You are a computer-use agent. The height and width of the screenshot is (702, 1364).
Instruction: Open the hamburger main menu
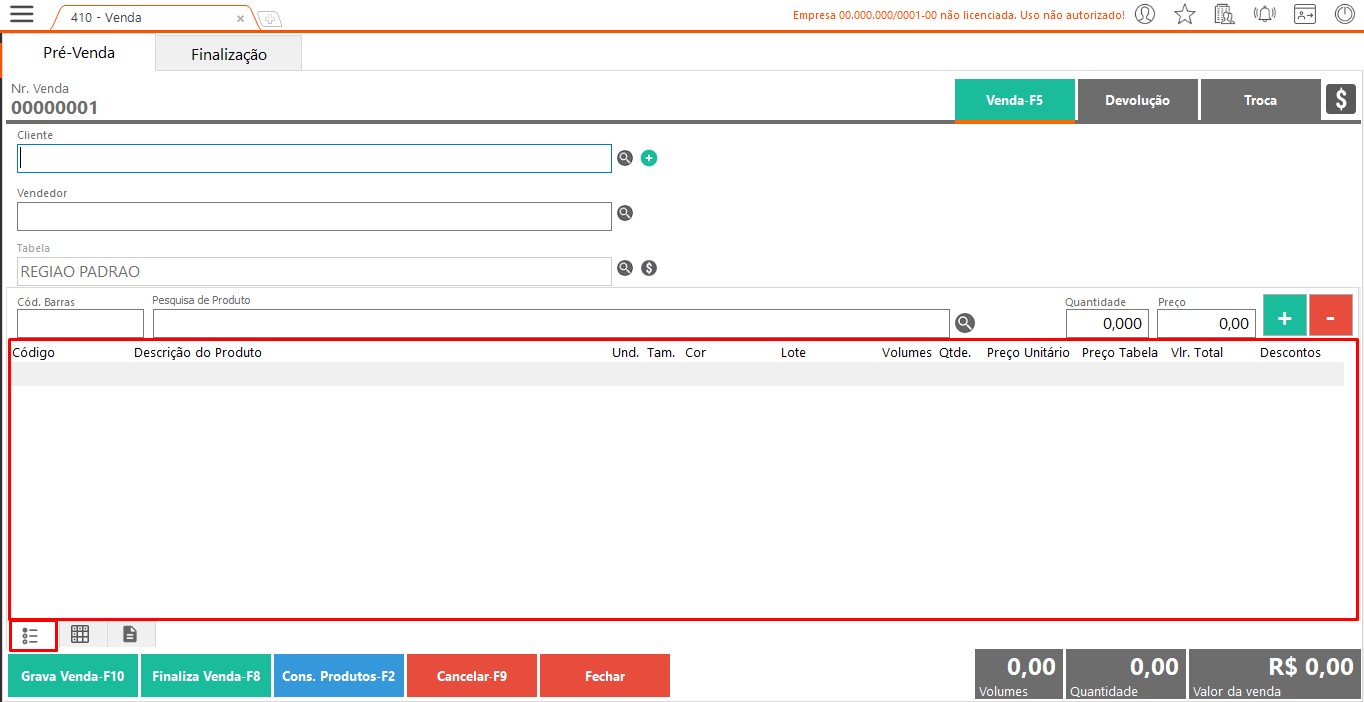coord(21,14)
